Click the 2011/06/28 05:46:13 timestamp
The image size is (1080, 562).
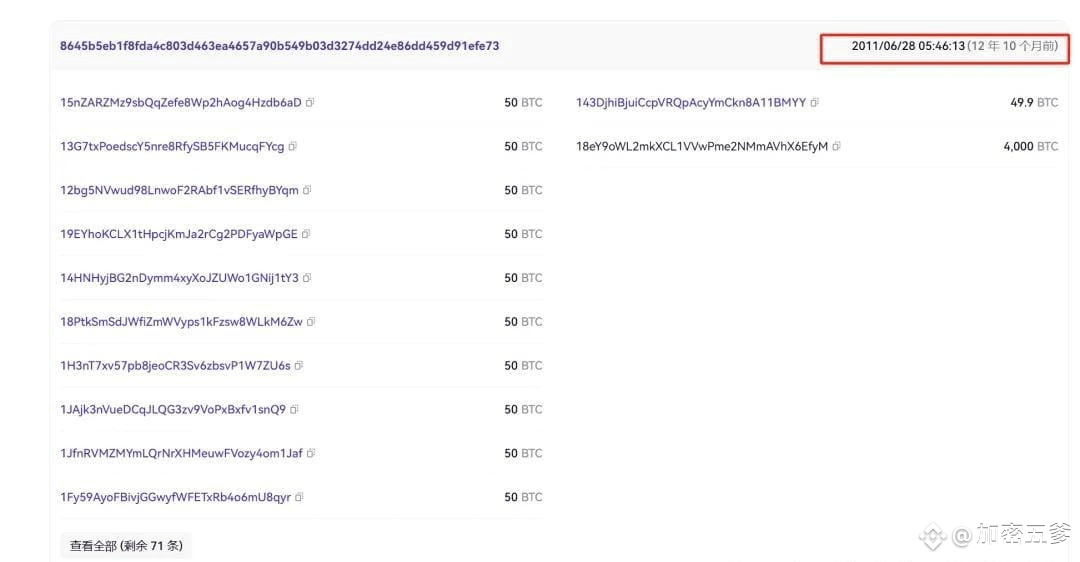908,46
